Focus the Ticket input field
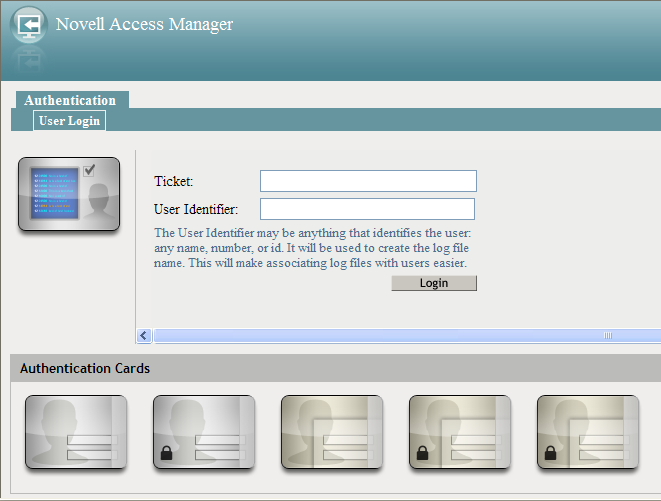 coord(368,181)
